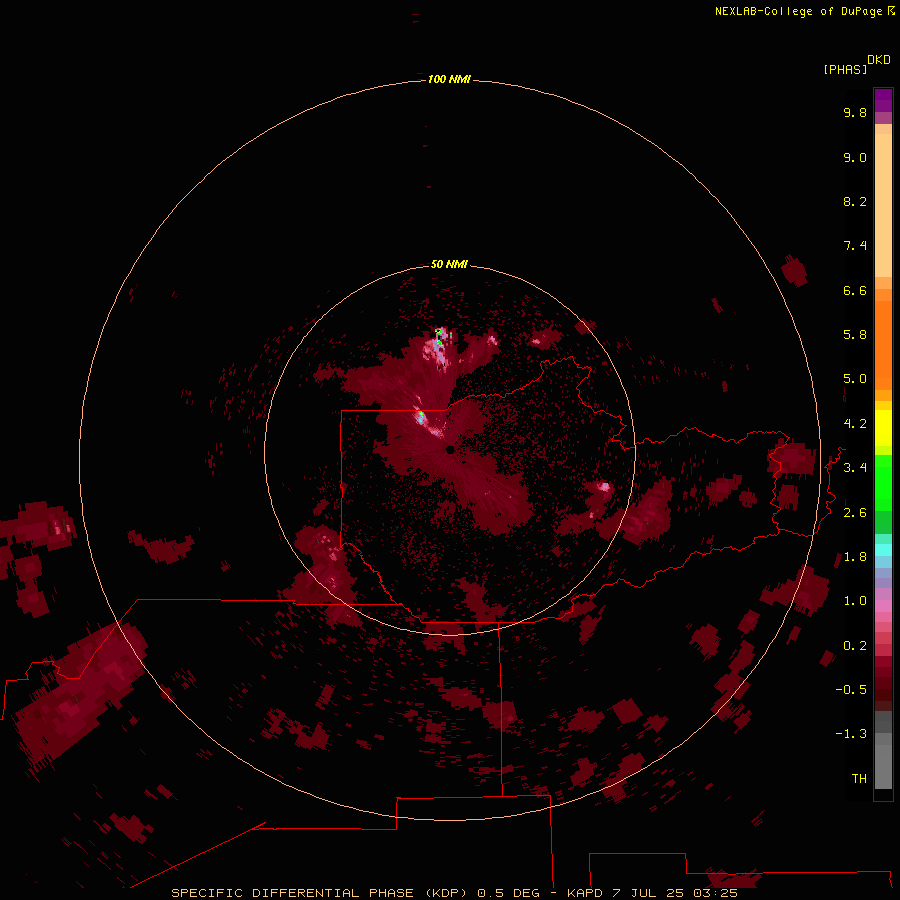Click the 7.4 legend value
This screenshot has height=900, width=900.
(855, 246)
